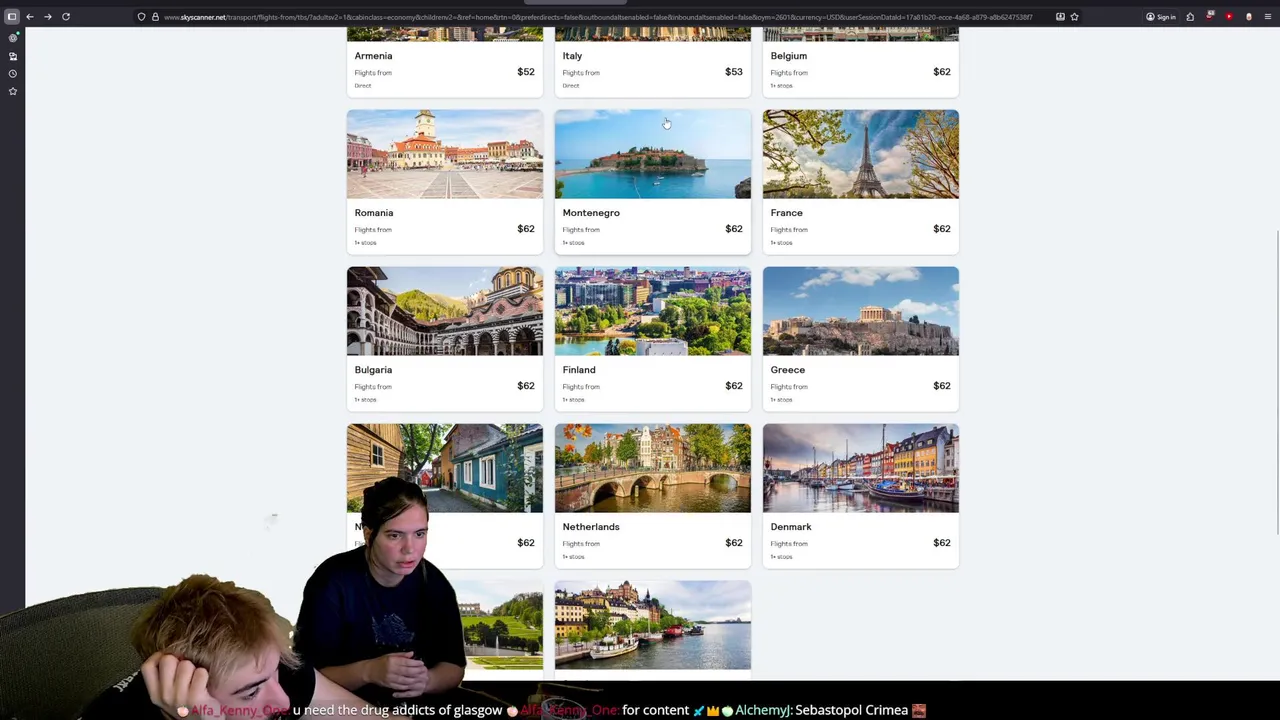Image resolution: width=1280 pixels, height=720 pixels.
Task: Click Romania town square photo
Action: click(445, 154)
